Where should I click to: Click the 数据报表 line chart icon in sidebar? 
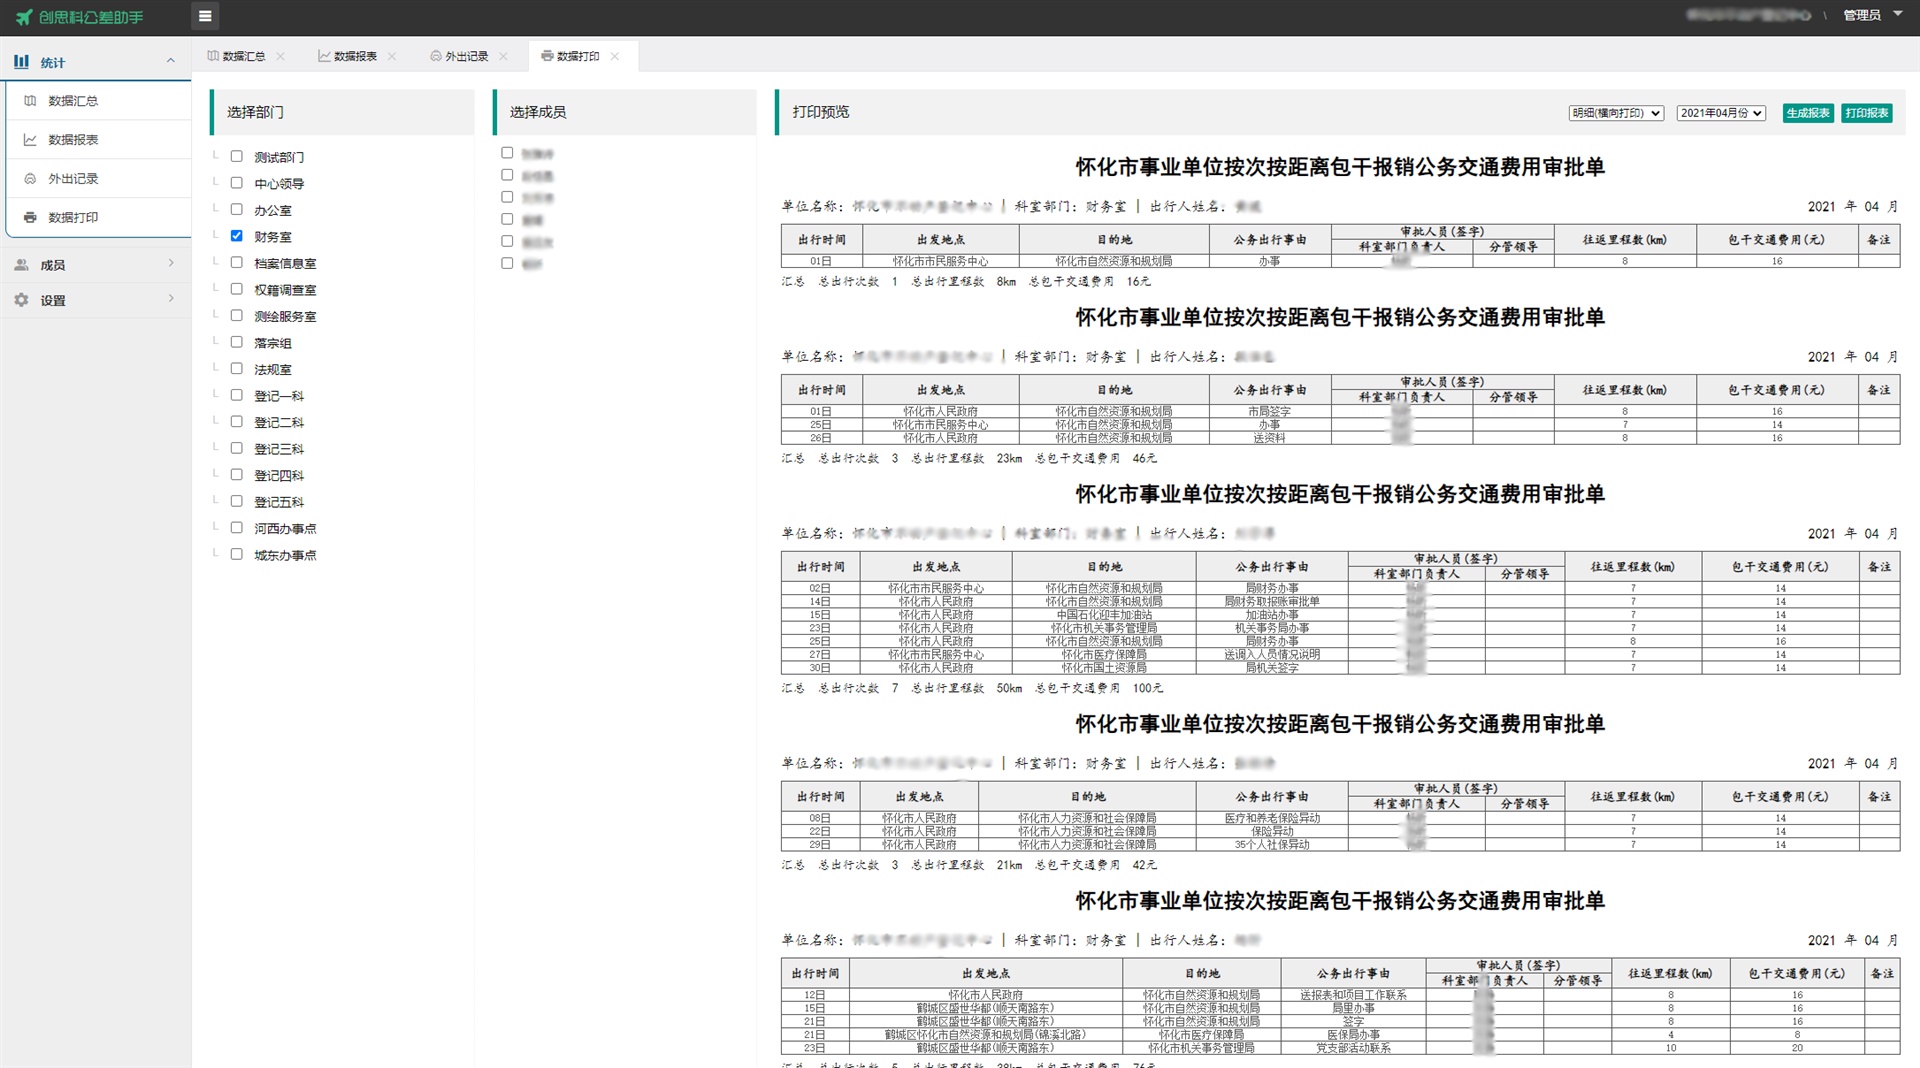[x=30, y=140]
